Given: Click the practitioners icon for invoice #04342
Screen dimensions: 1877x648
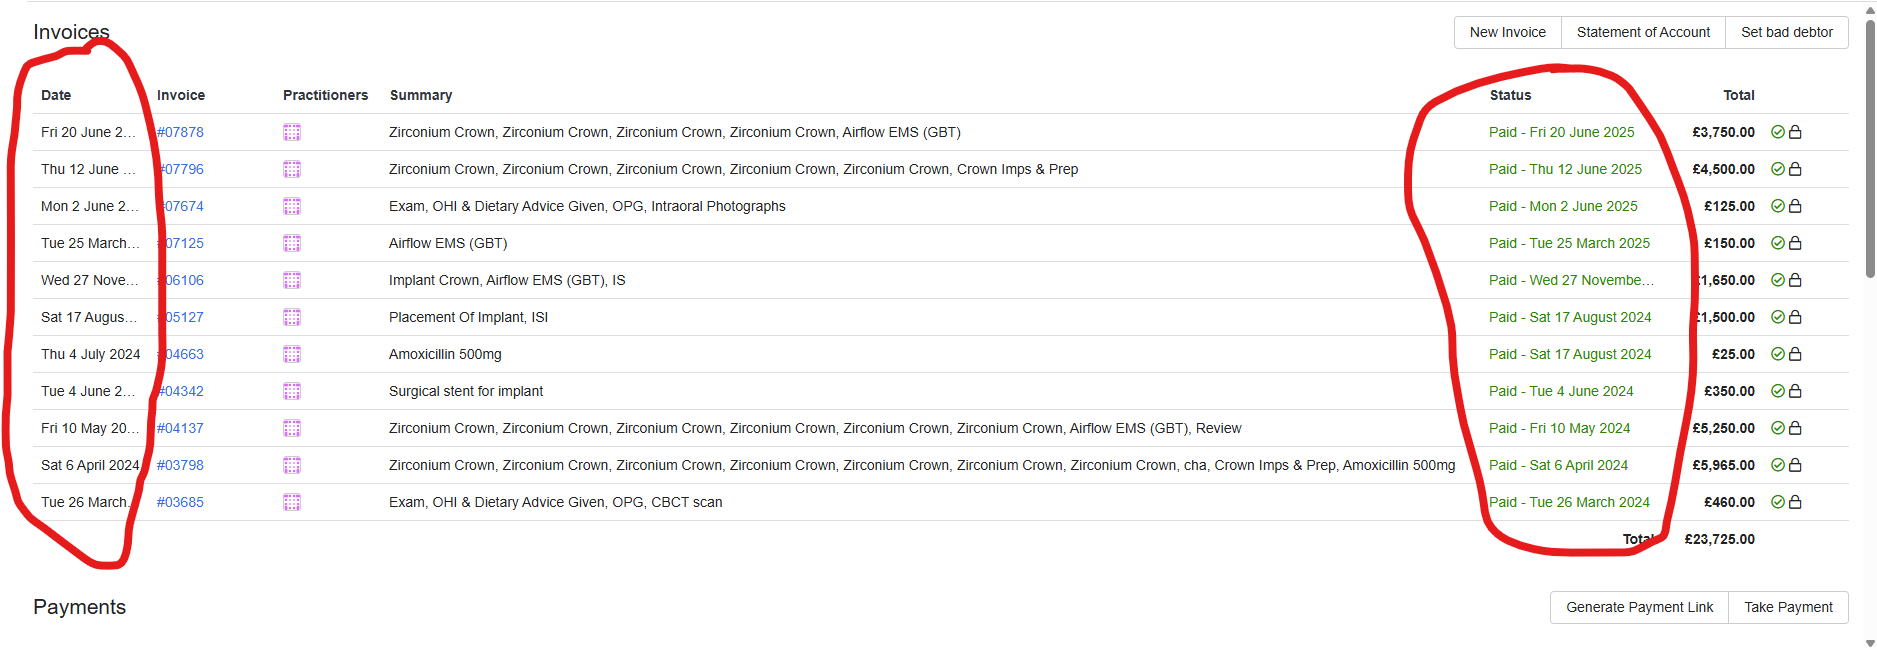Looking at the screenshot, I should [x=292, y=391].
